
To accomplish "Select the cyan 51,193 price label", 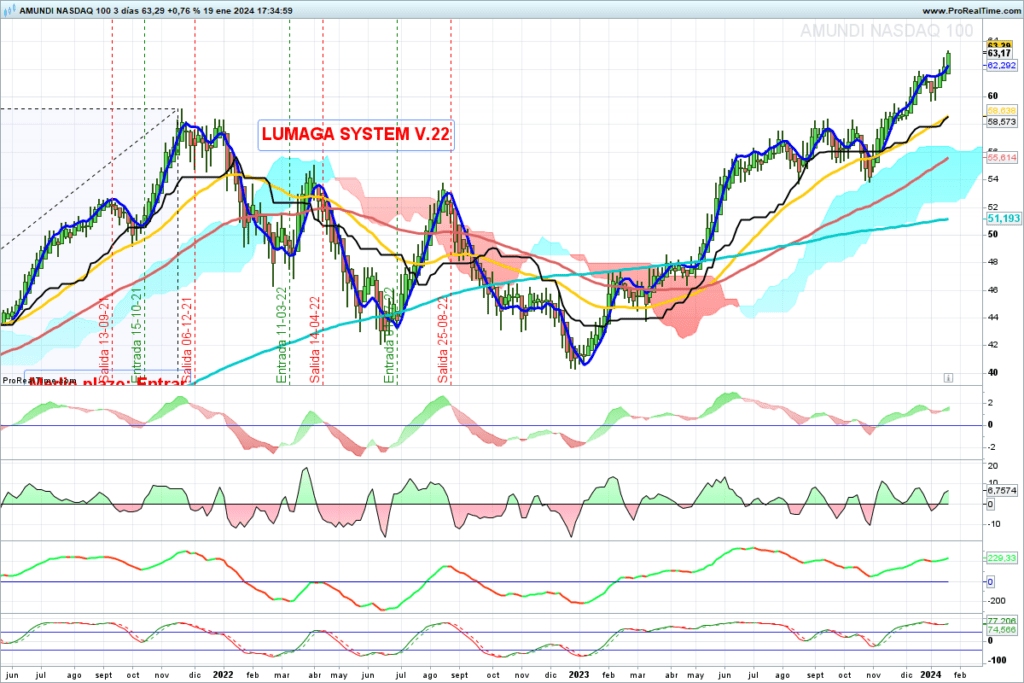I will [1002, 219].
